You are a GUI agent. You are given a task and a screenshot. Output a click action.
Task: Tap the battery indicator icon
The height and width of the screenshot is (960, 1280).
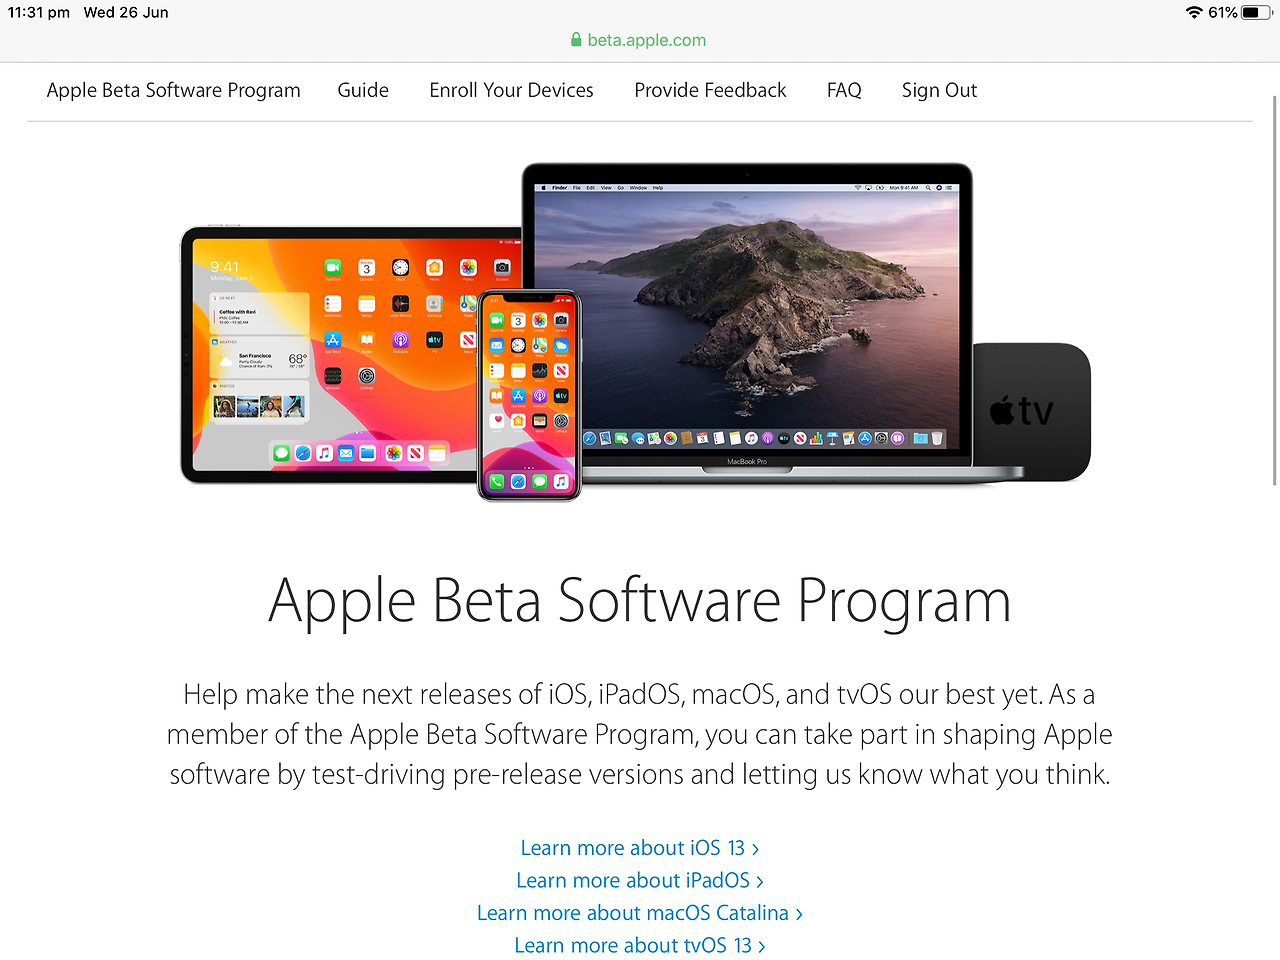coord(1256,13)
